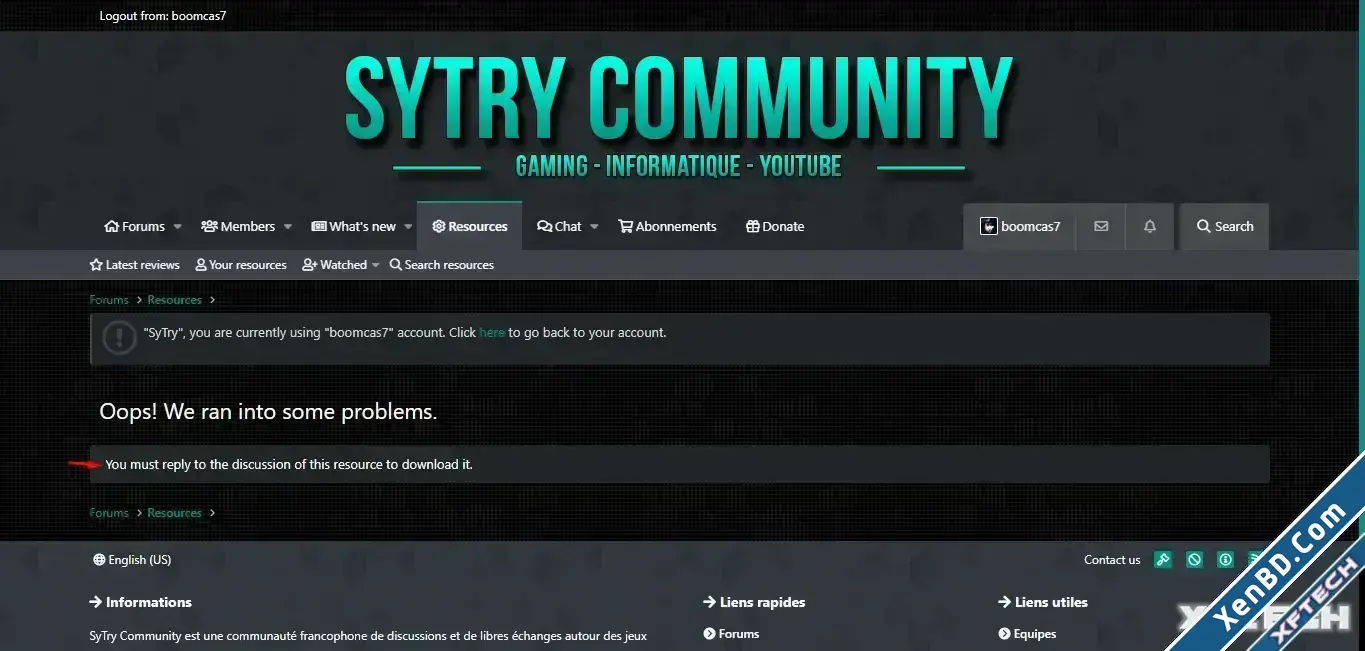Open the What's new nav tab
The image size is (1365, 651).
[354, 227]
